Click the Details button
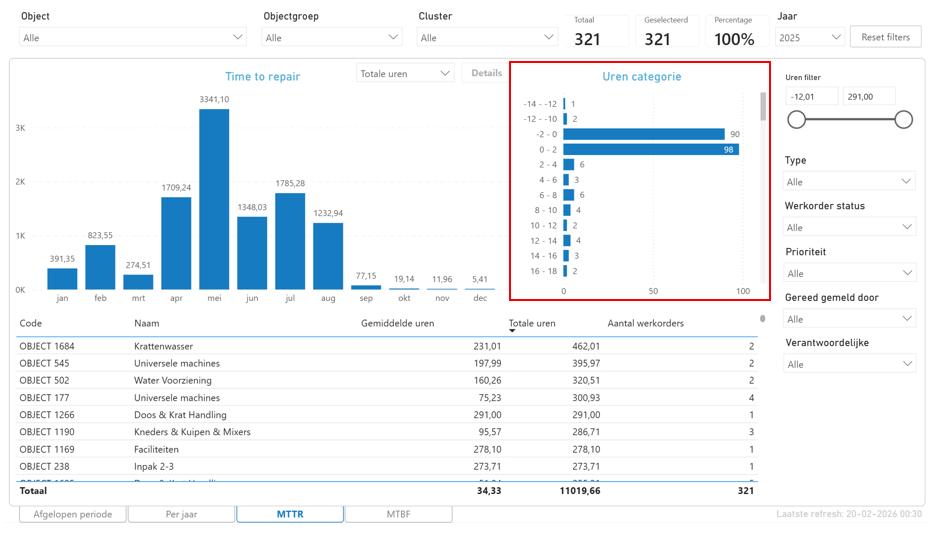This screenshot has width=936, height=533. point(486,74)
